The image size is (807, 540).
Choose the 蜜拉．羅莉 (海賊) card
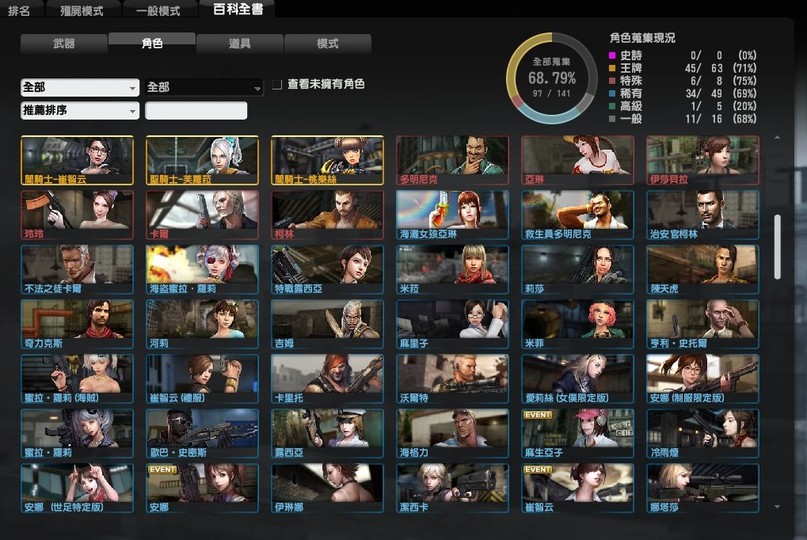(x=77, y=378)
